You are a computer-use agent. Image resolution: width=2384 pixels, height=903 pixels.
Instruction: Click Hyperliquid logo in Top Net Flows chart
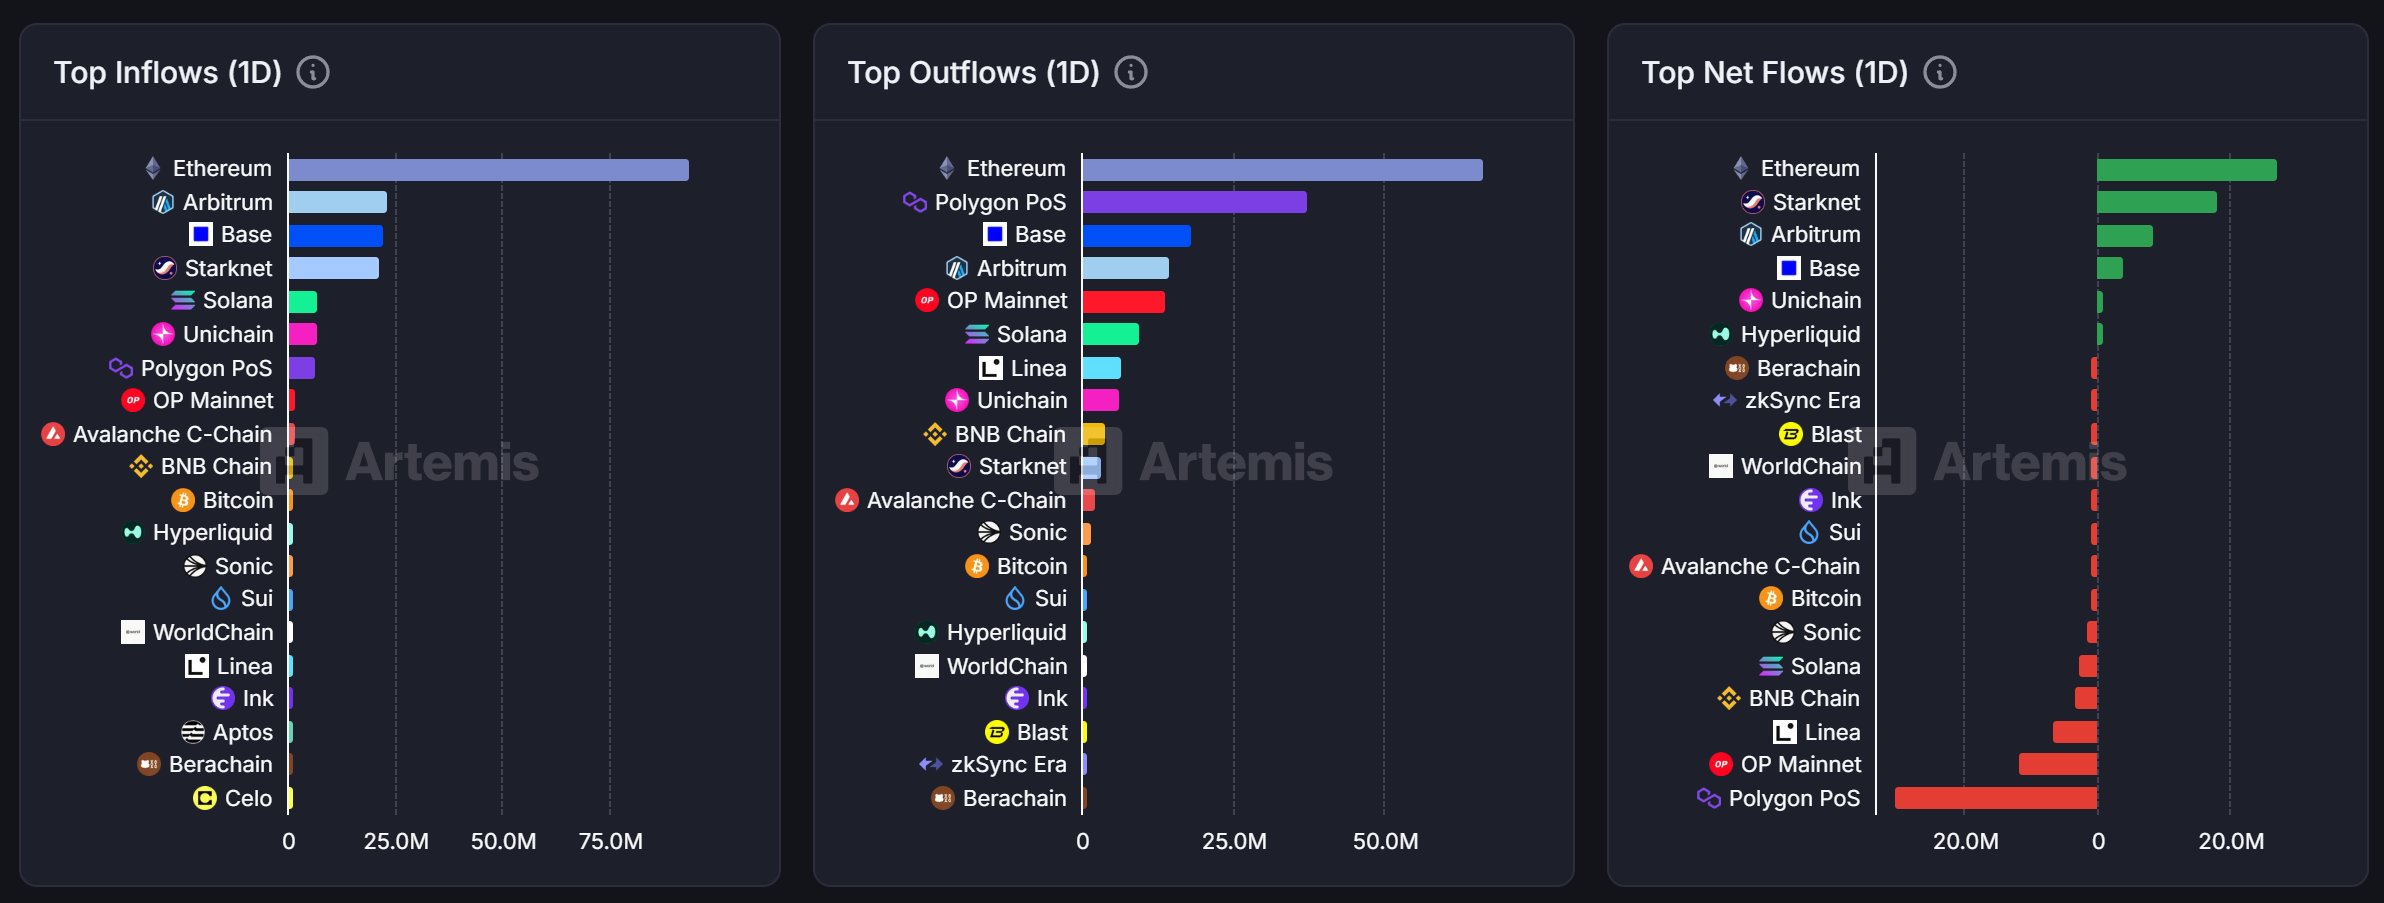tap(1721, 334)
